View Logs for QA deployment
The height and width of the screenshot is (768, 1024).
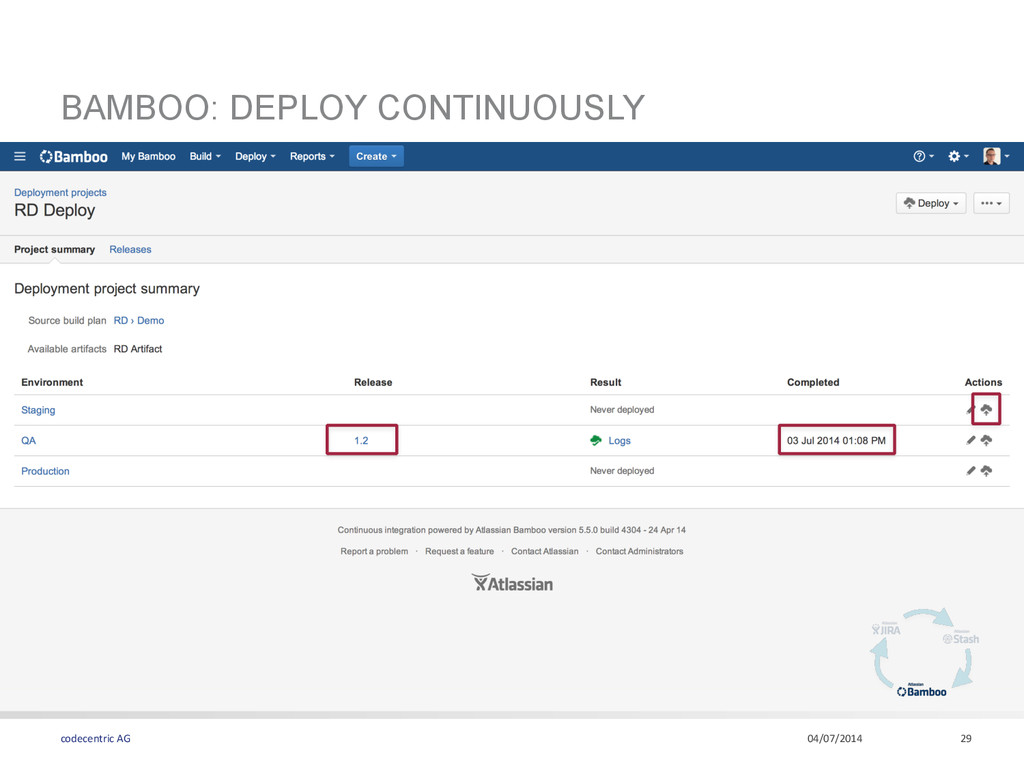click(619, 441)
